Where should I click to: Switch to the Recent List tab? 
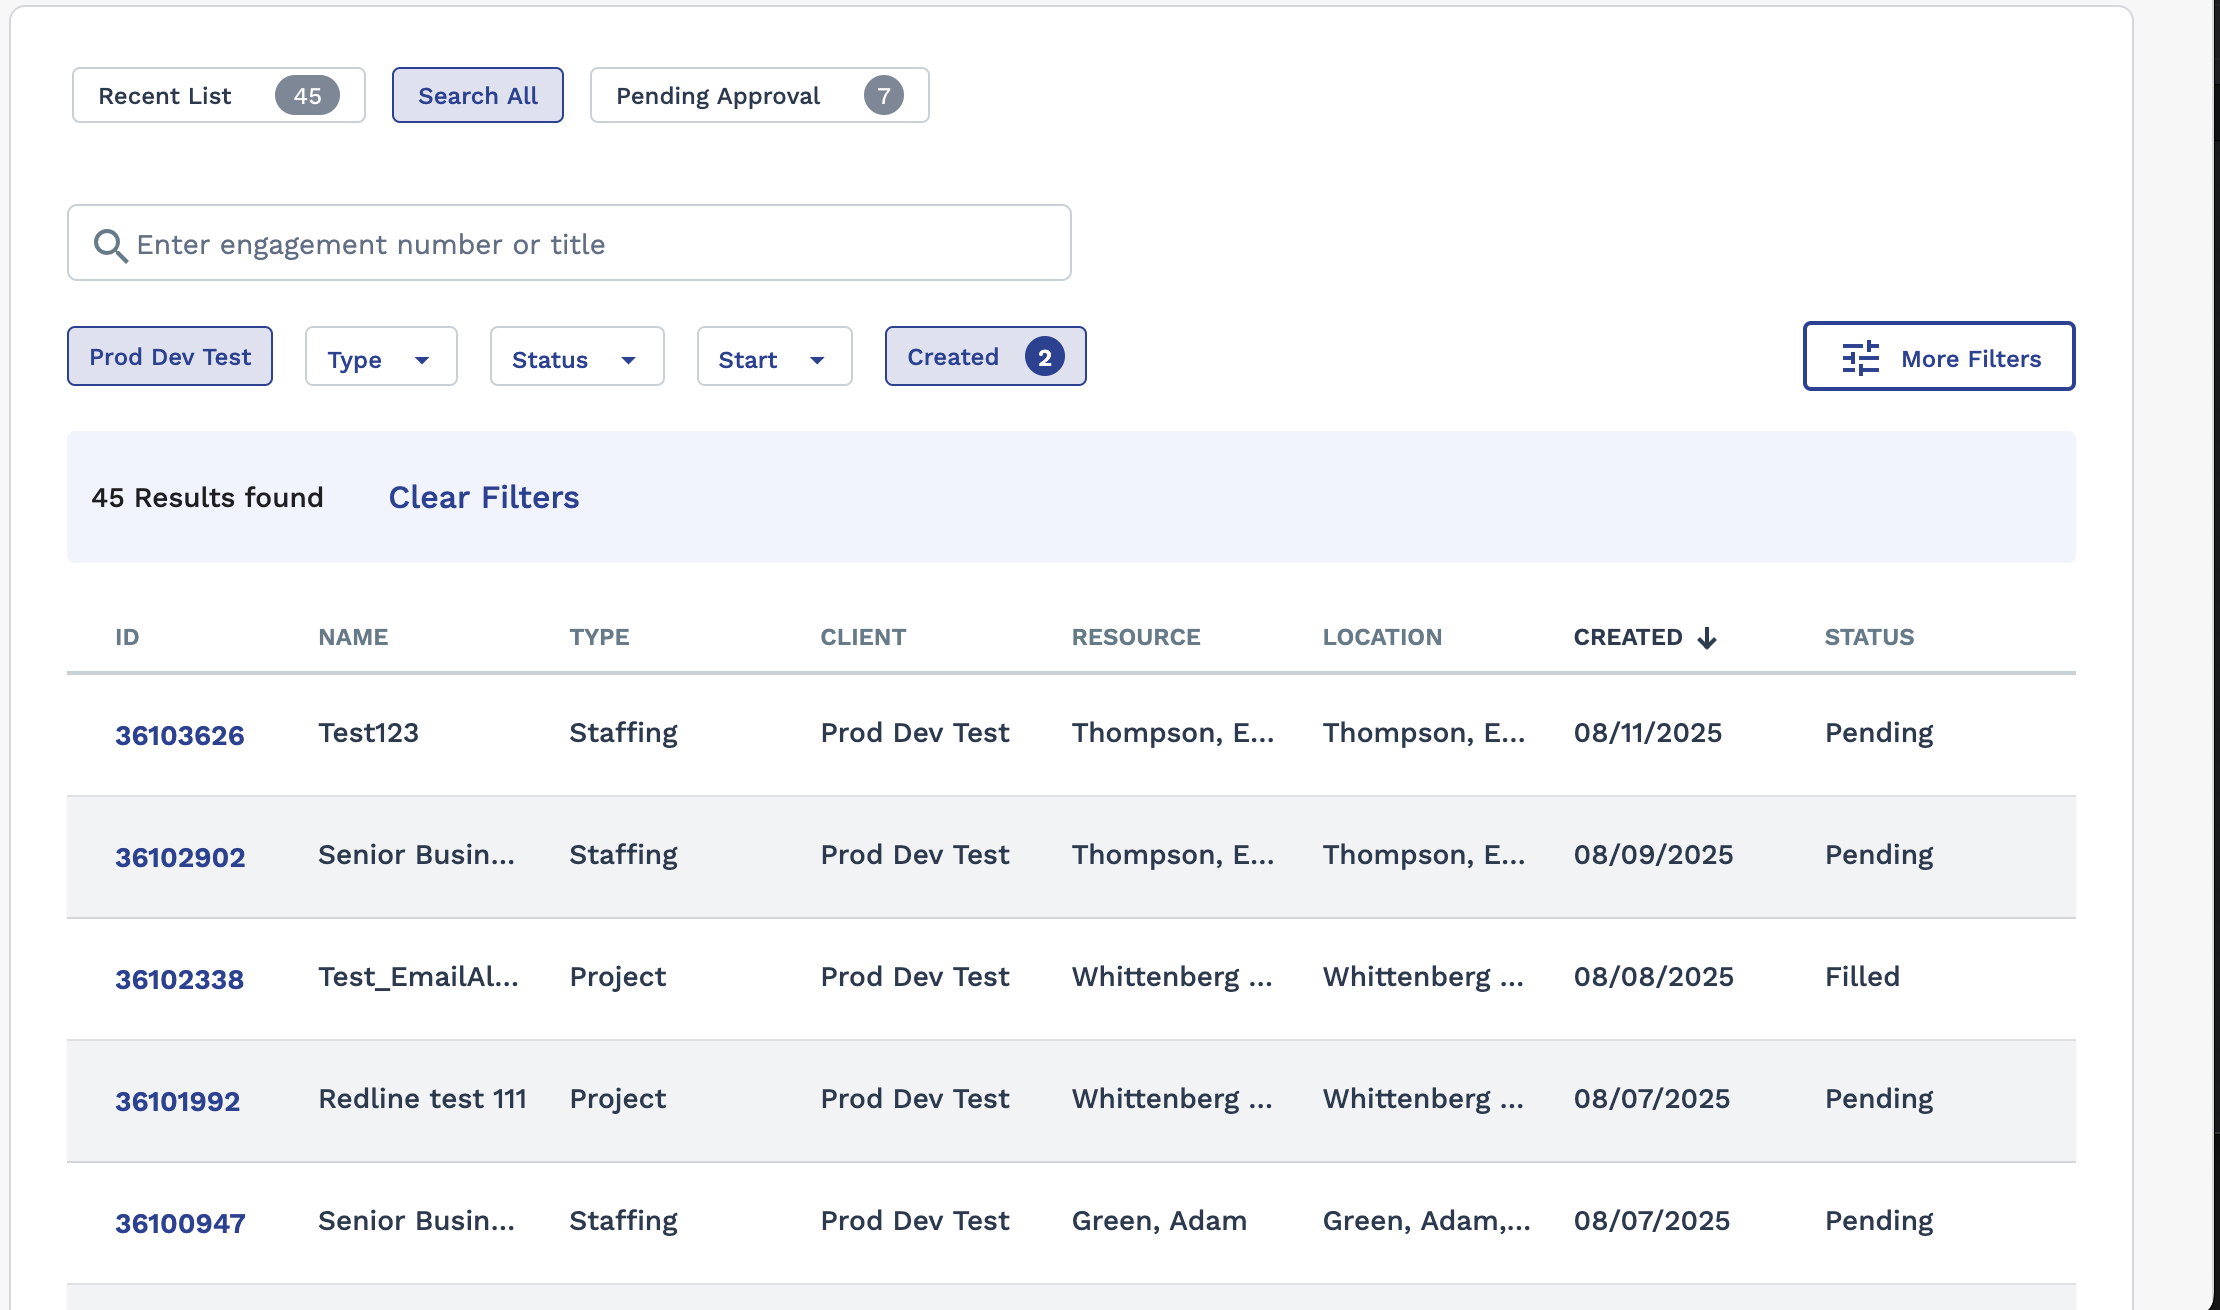(x=165, y=96)
